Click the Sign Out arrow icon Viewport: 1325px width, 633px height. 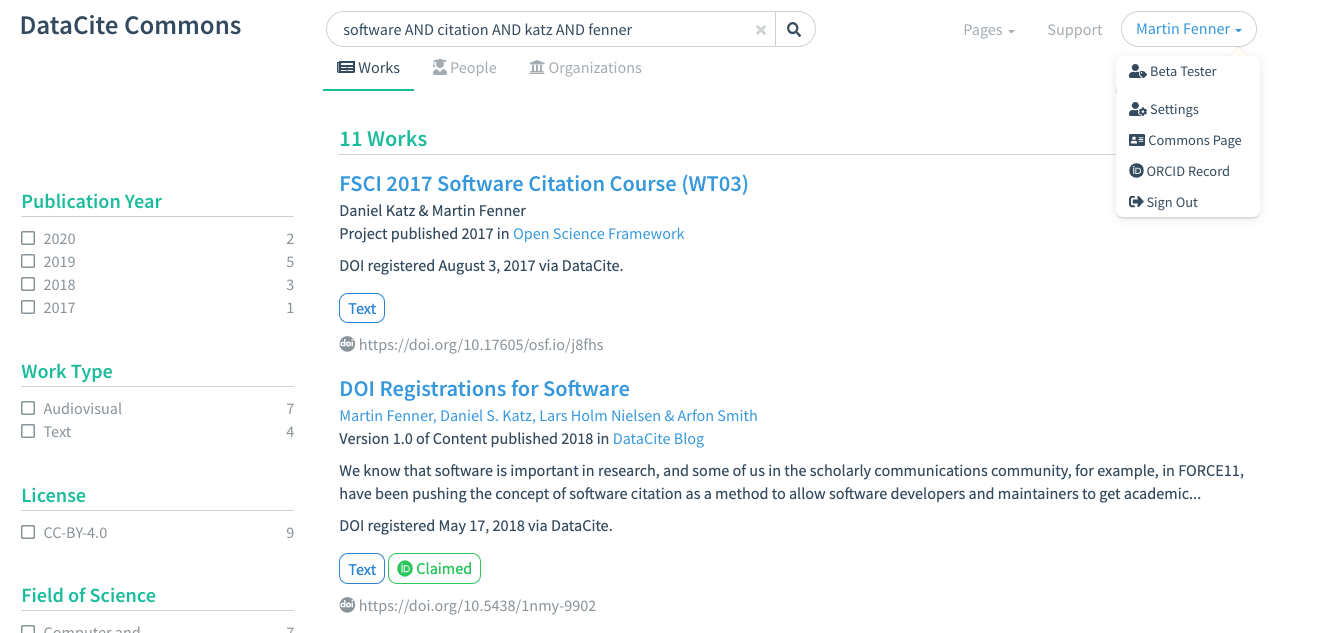click(1136, 202)
